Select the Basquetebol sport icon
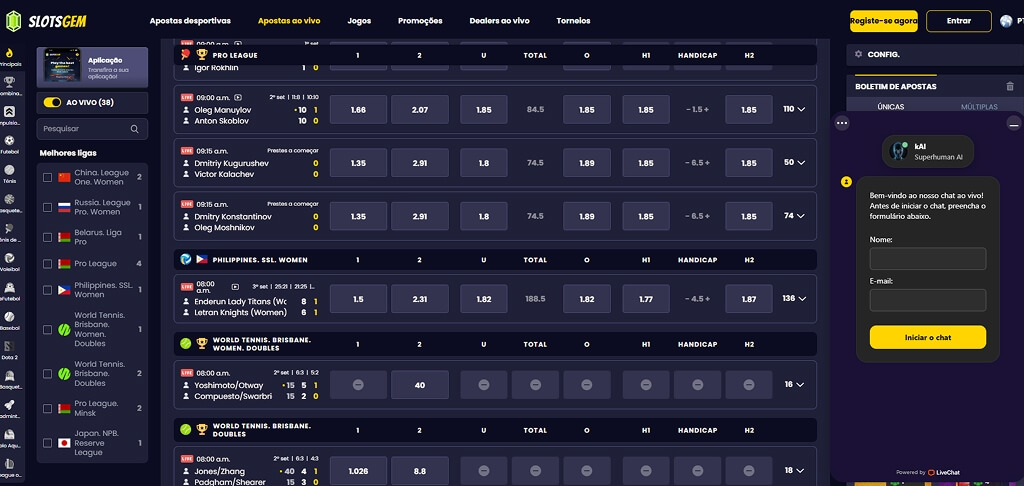This screenshot has height=486, width=1024. [x=9, y=199]
